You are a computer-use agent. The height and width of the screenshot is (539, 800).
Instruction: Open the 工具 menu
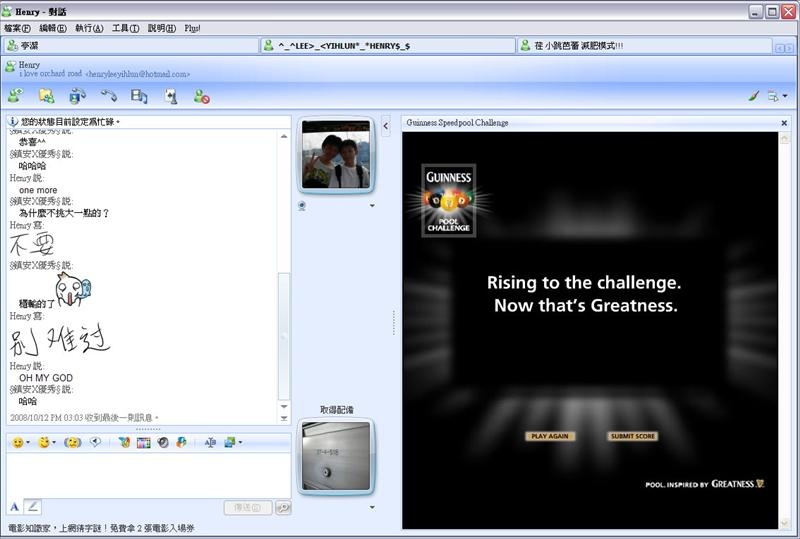click(x=126, y=29)
